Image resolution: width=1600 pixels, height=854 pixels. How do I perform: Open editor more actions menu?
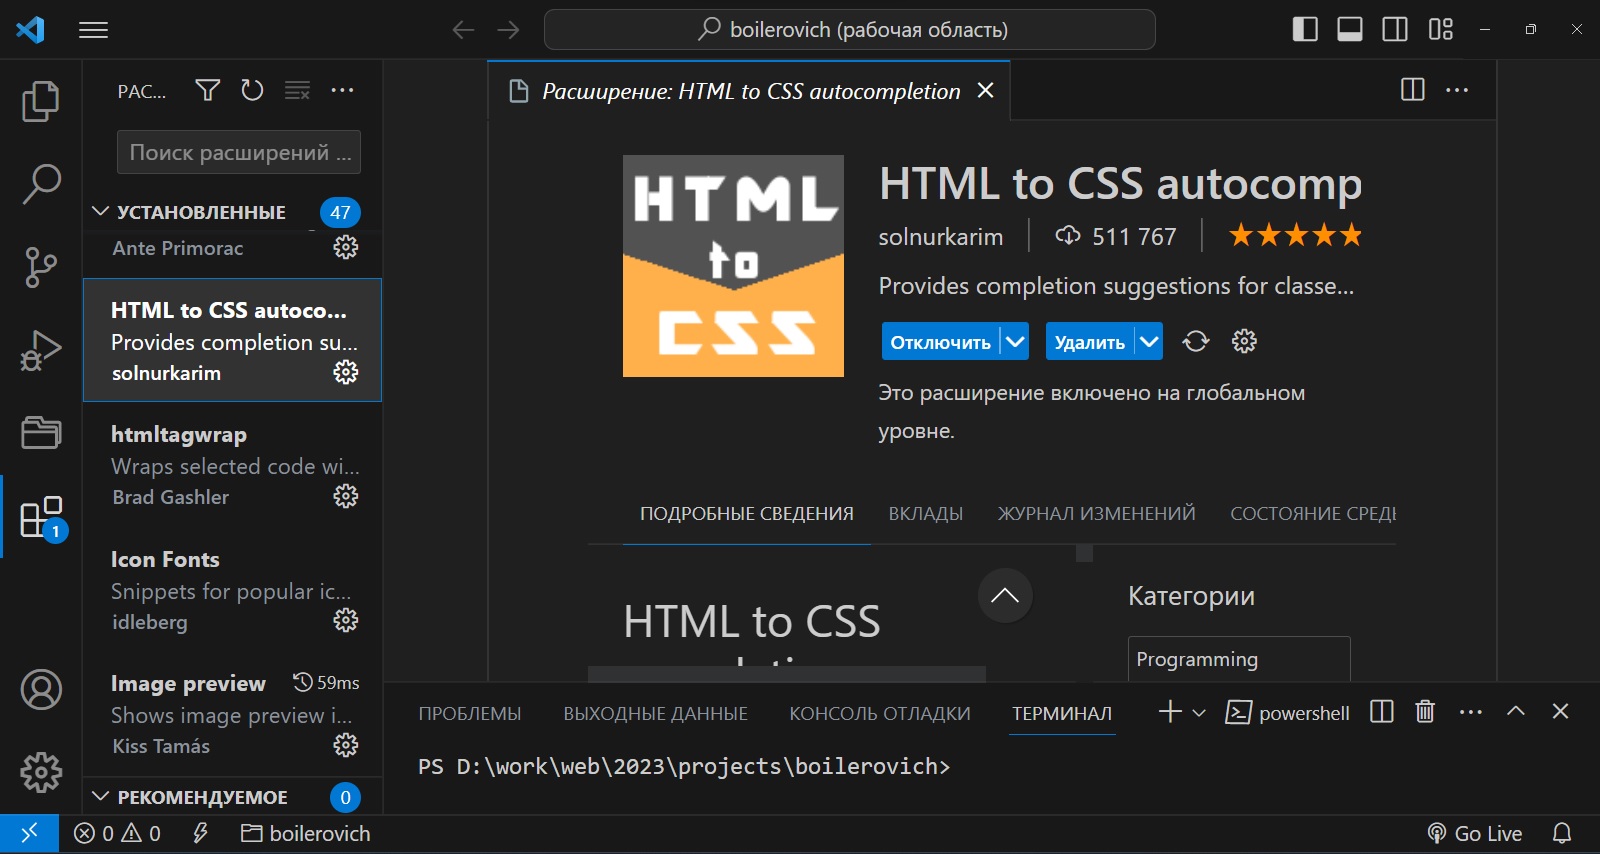tap(1457, 90)
